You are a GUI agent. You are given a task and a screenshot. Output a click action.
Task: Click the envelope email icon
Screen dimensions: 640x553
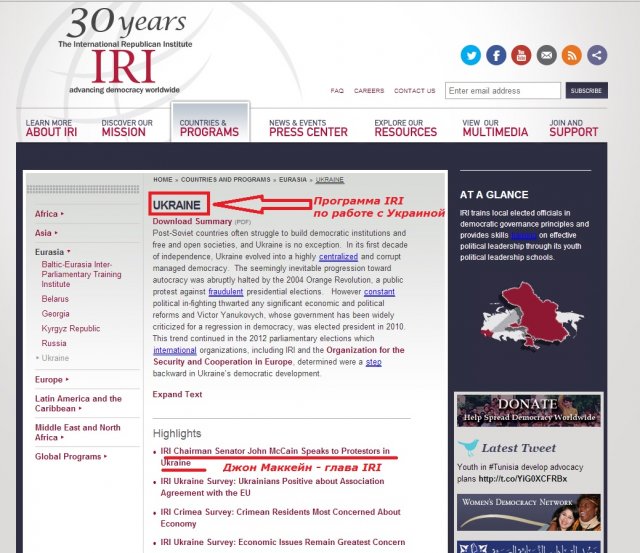pyautogui.click(x=546, y=56)
